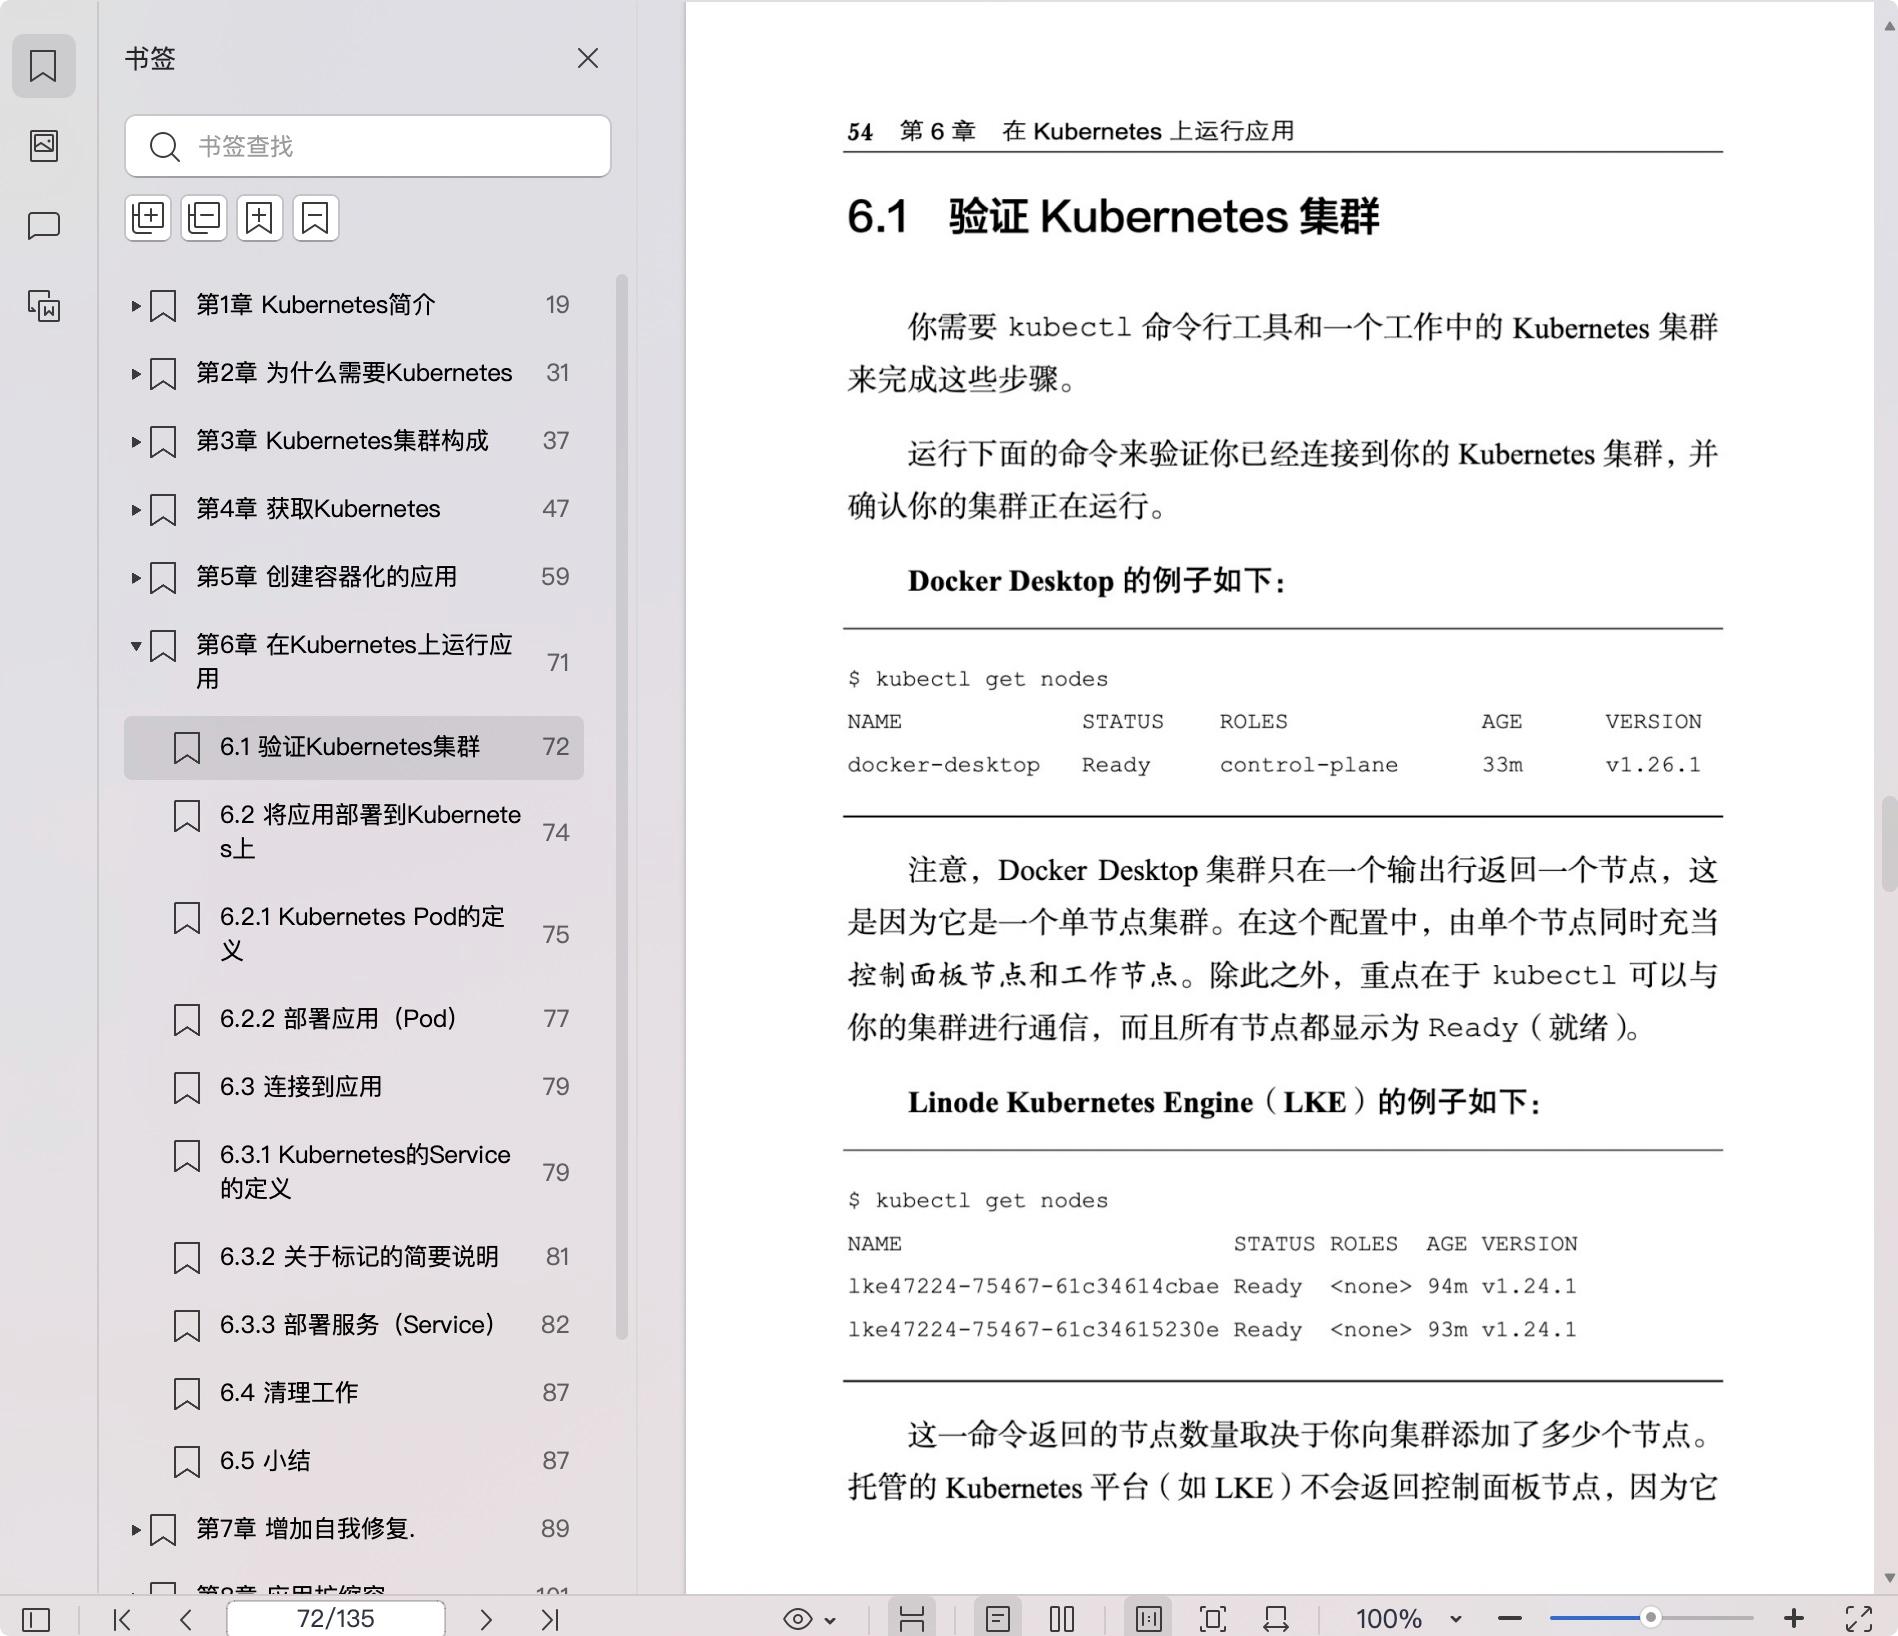Click the eye protection mode icon

798,1619
